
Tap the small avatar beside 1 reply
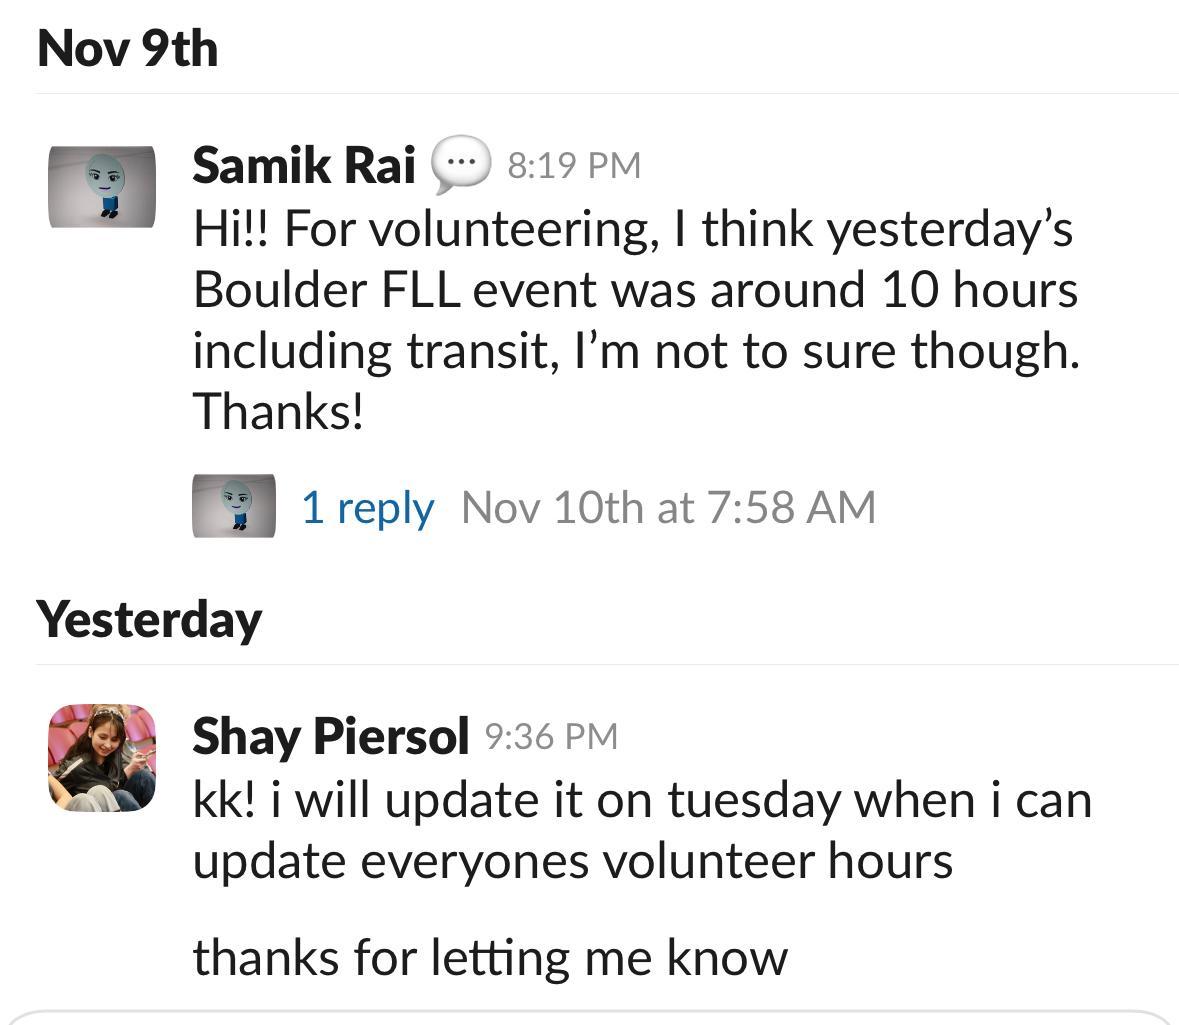click(x=234, y=506)
